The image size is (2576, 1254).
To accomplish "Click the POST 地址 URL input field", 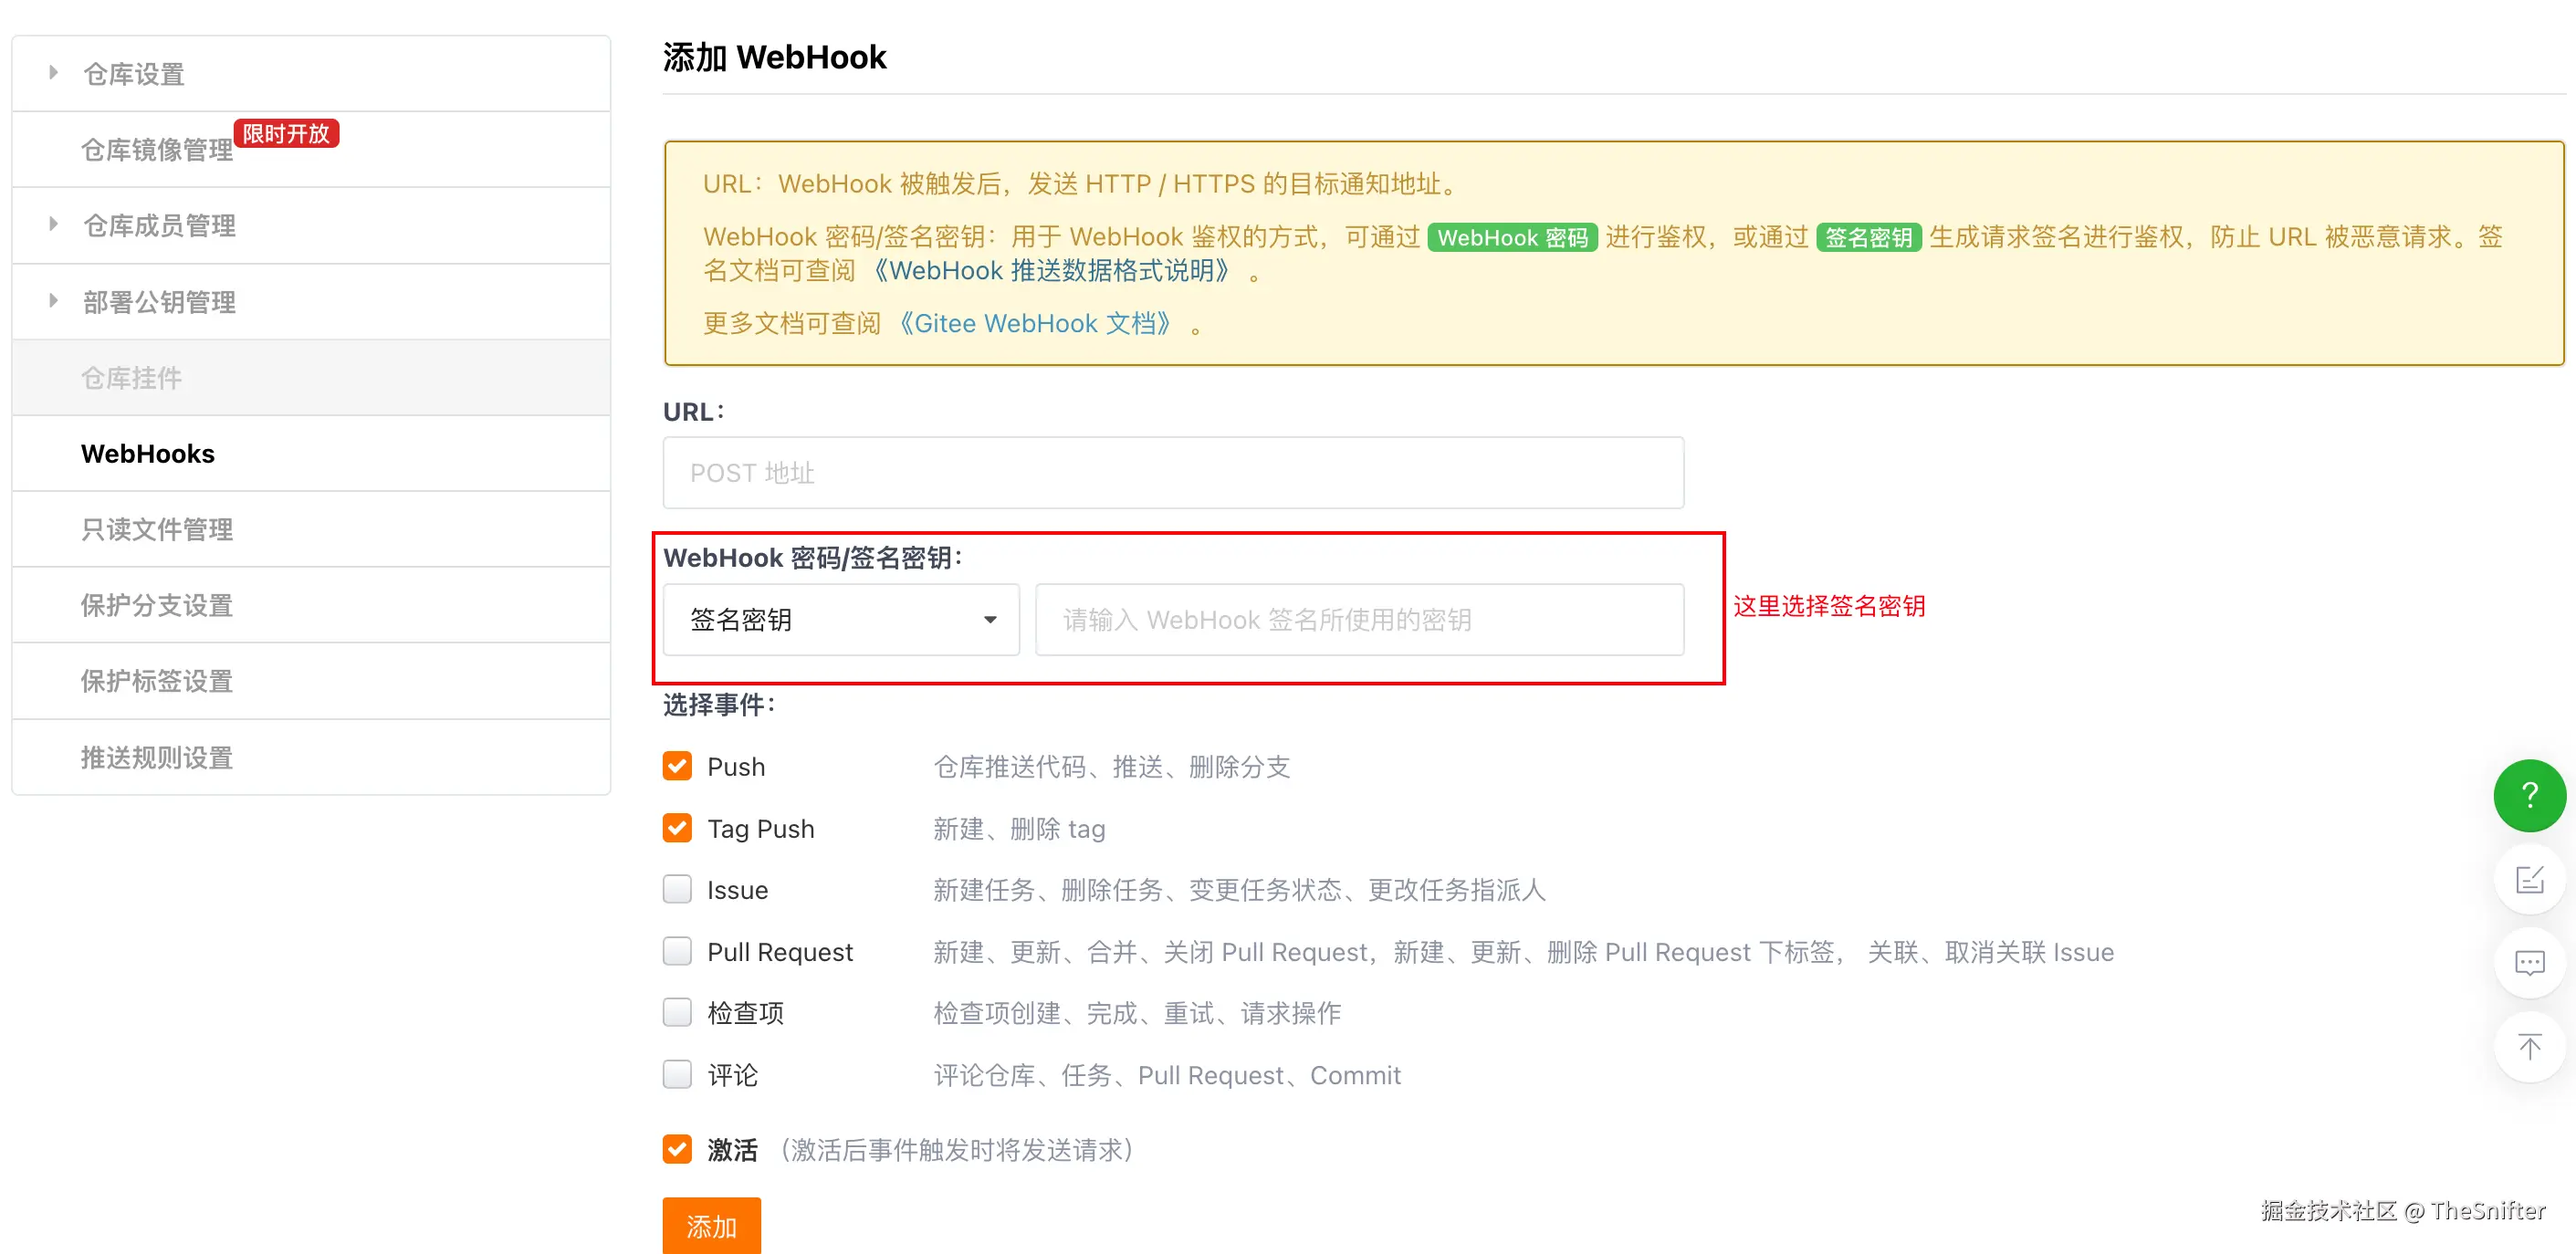I will [1172, 473].
